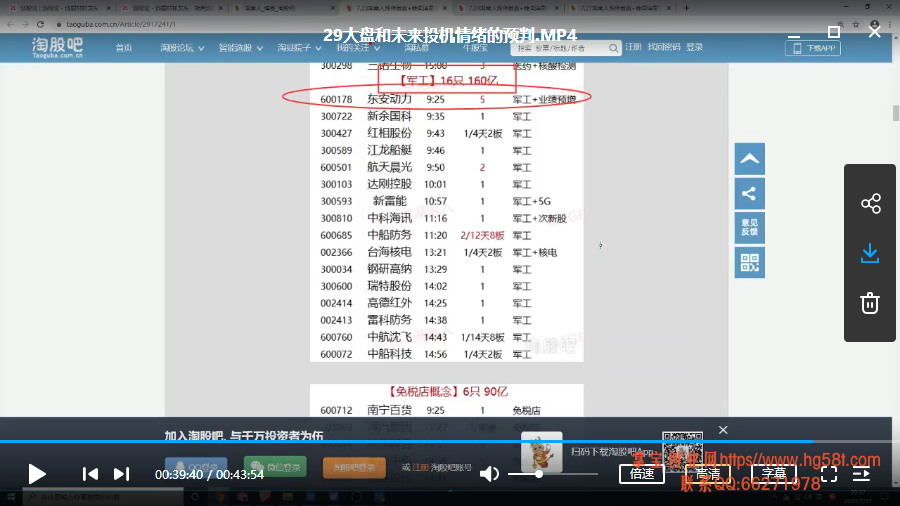Viewport: 900px width, 506px height.
Task: Open a new browser tab with plus icon
Action: (686, 8)
